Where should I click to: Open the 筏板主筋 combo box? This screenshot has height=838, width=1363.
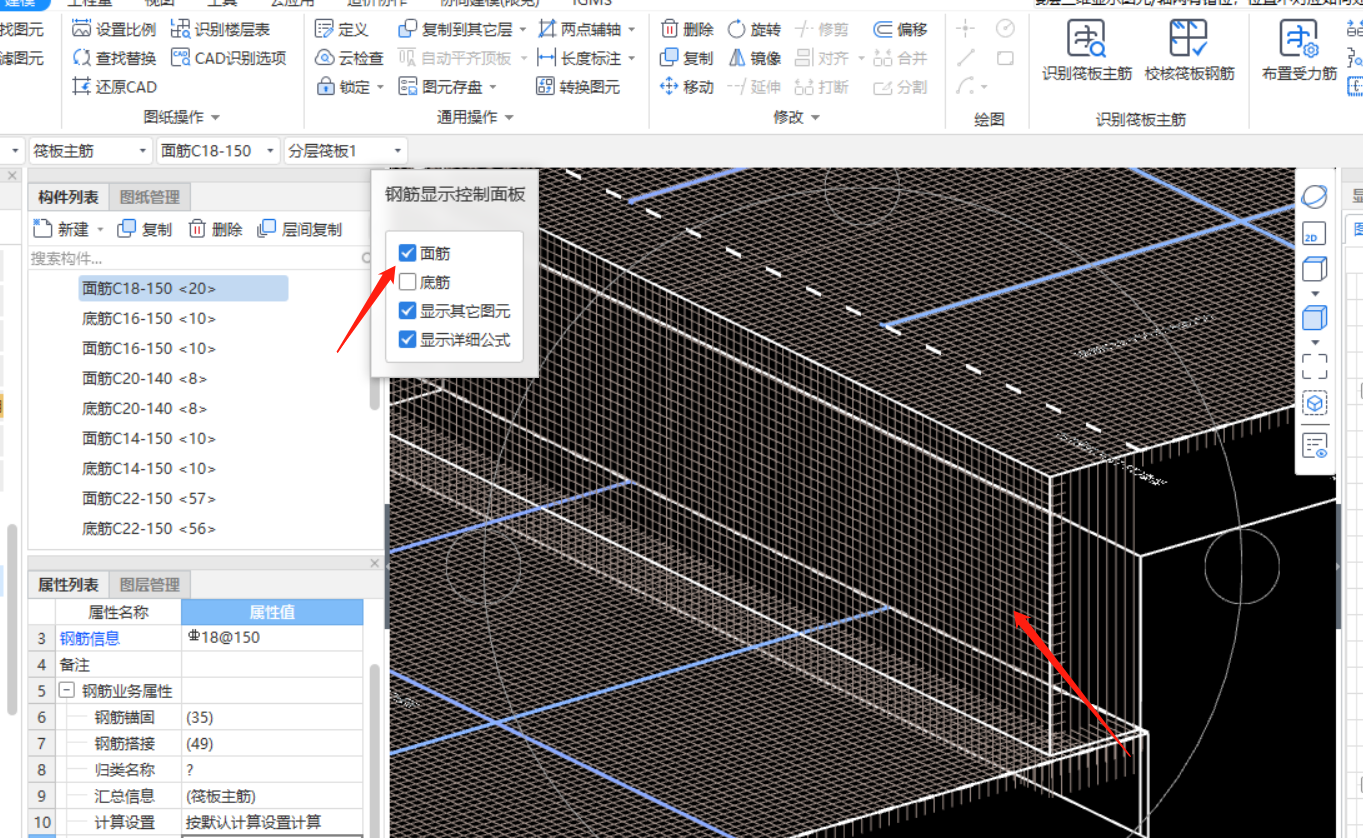tap(91, 151)
